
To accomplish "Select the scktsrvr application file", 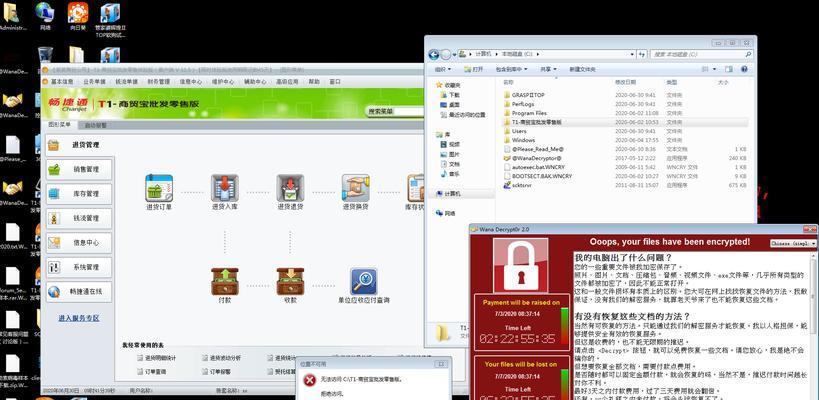I will click(x=625, y=185).
